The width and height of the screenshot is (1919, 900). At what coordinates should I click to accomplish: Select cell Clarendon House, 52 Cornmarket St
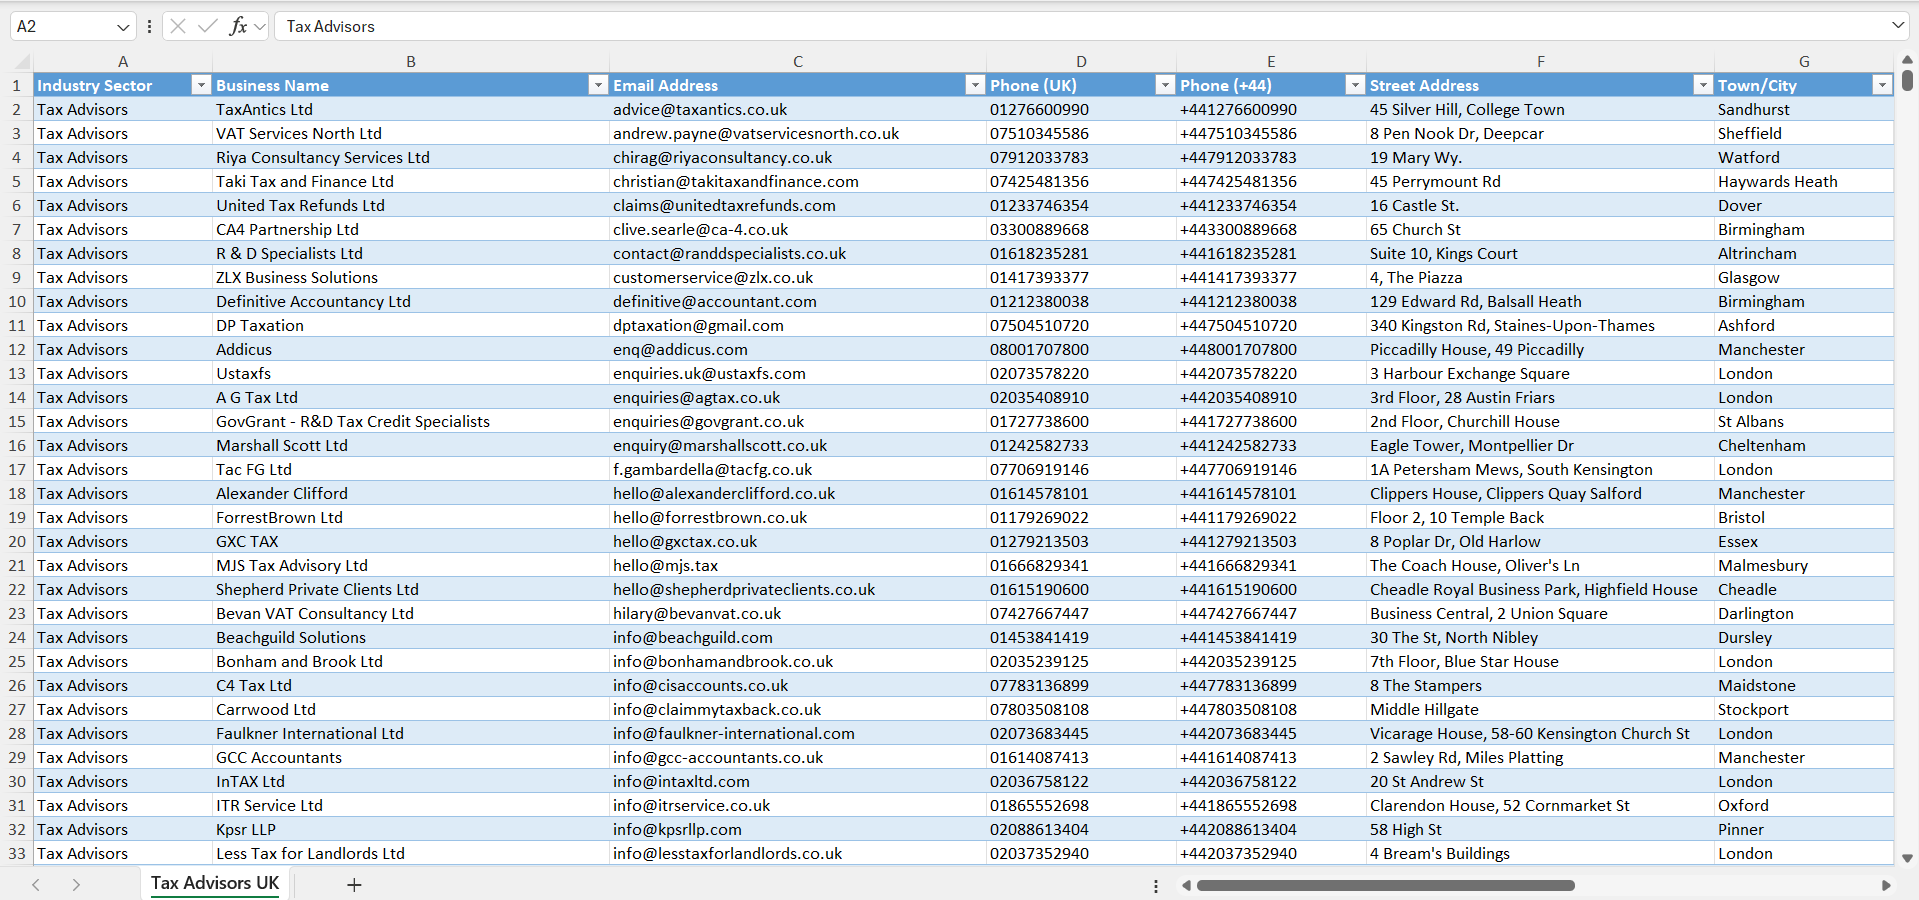pos(1540,806)
